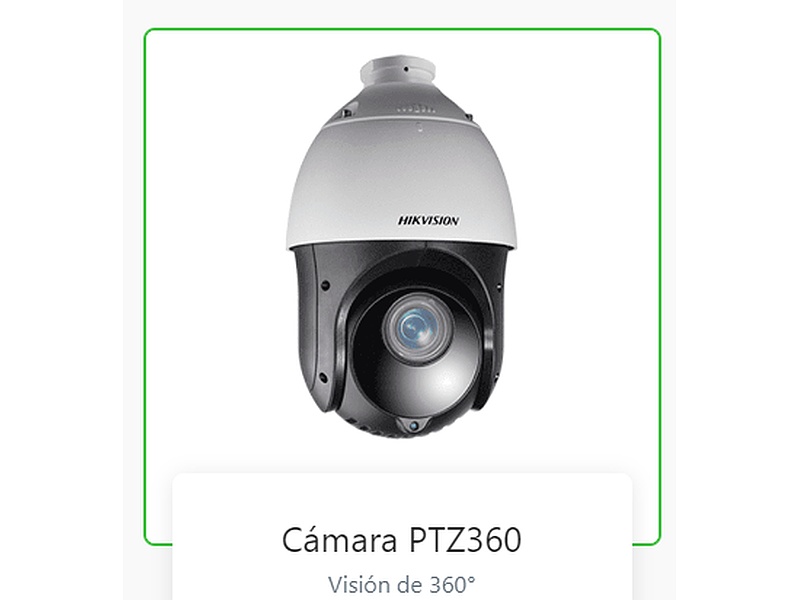Click the word Cámara in the title
Screen dimensions: 800x600
click(339, 540)
